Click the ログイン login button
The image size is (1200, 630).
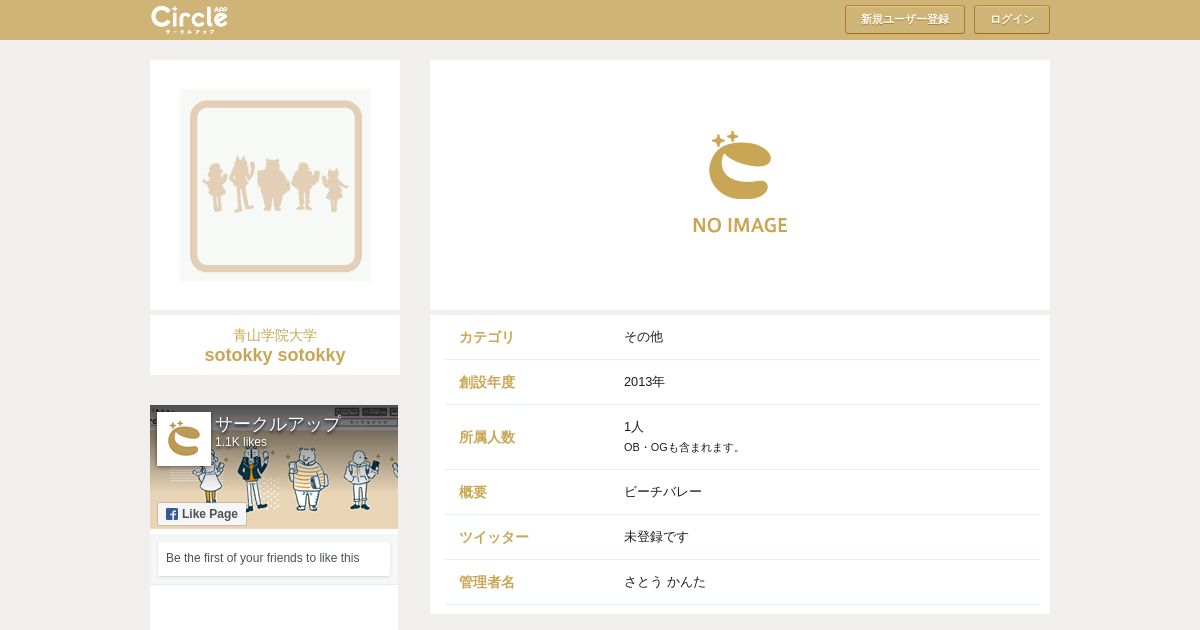(x=1012, y=19)
